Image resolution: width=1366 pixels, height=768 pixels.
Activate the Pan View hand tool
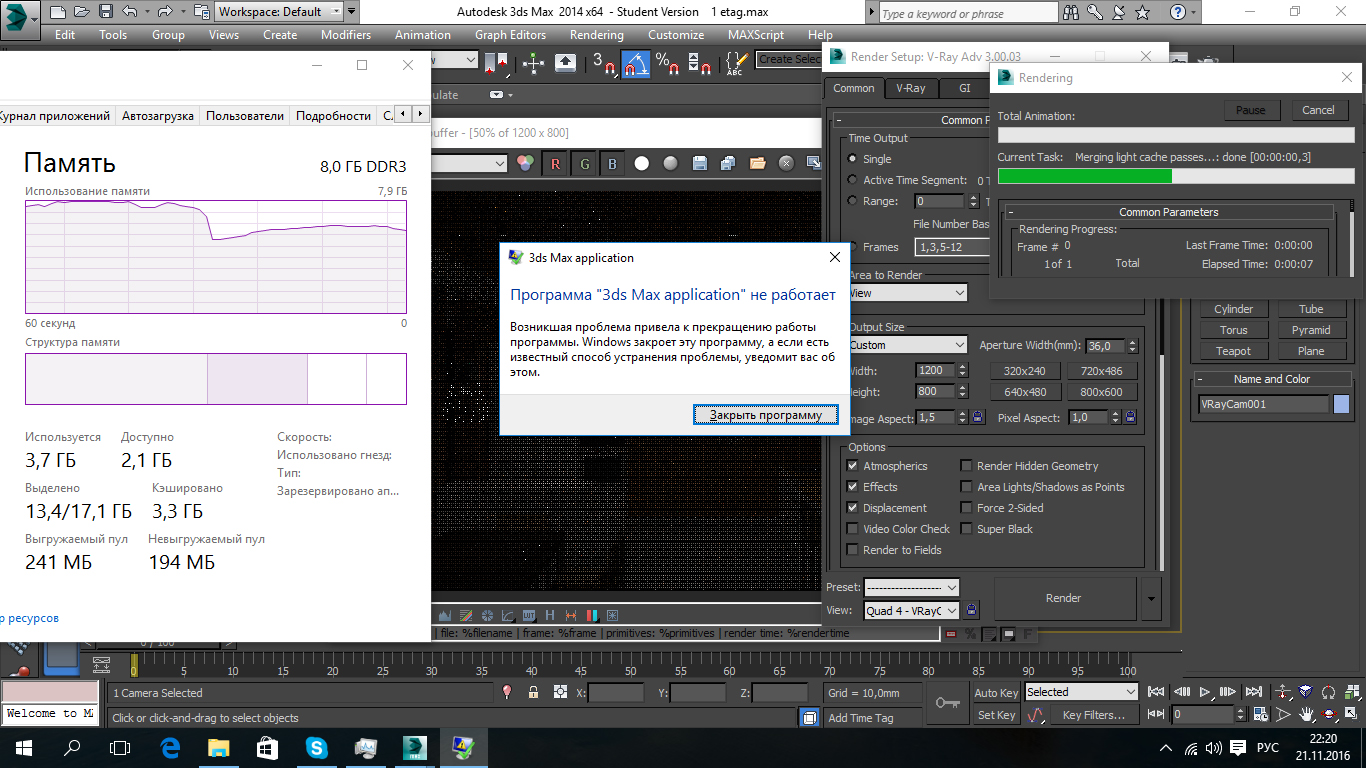point(1306,715)
